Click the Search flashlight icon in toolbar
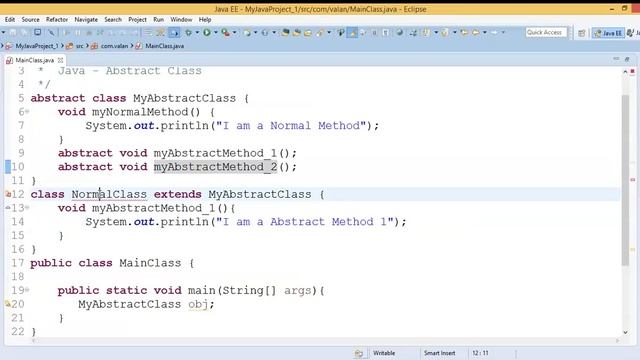The height and width of the screenshot is (360, 640). 320,32
